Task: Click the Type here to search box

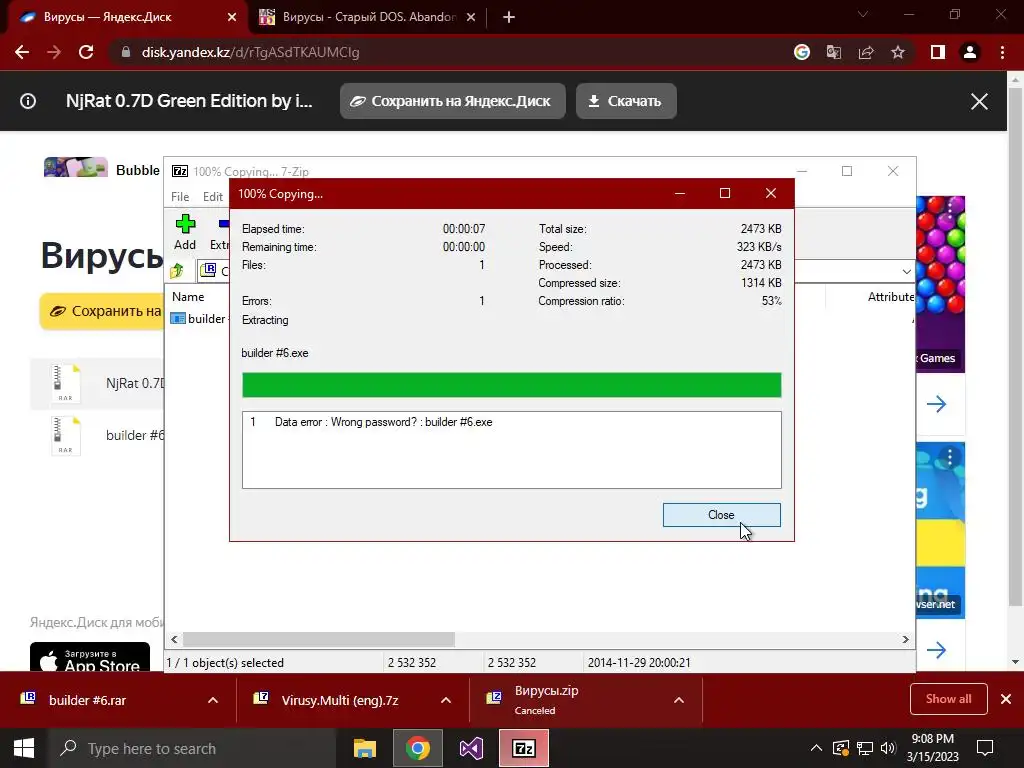Action: [x=191, y=748]
